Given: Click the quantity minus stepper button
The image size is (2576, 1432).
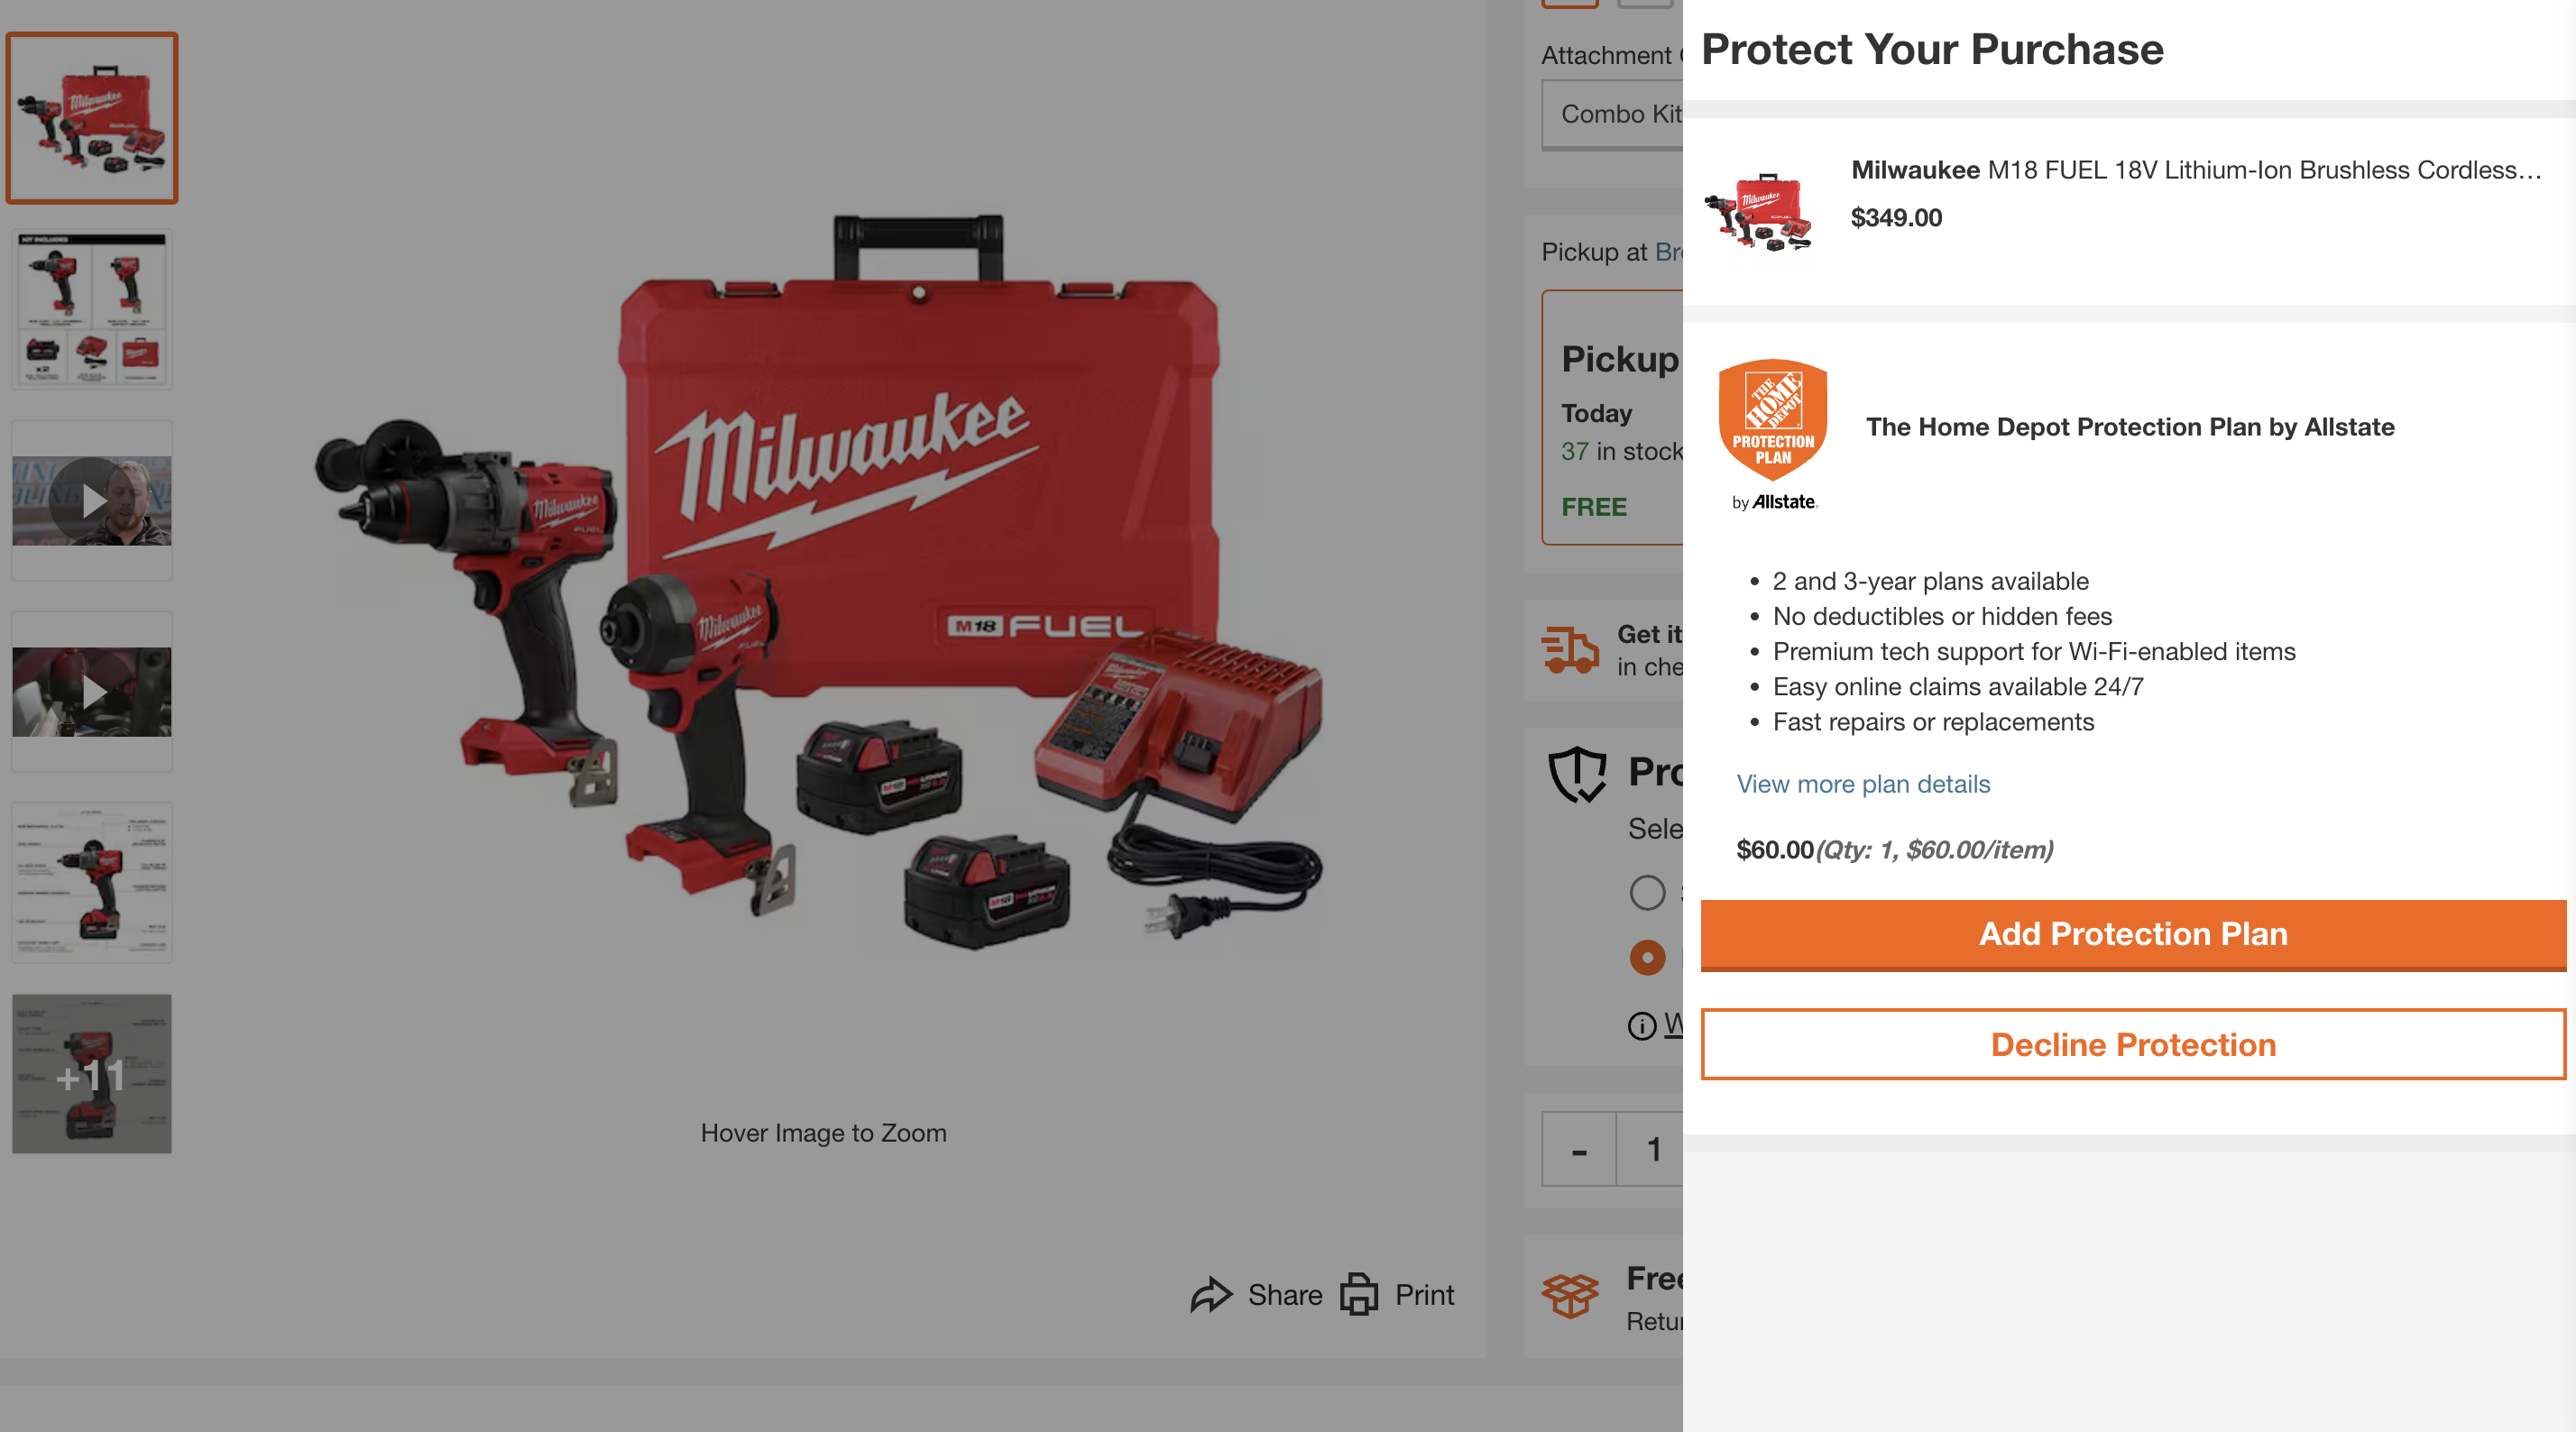Looking at the screenshot, I should point(1578,1148).
